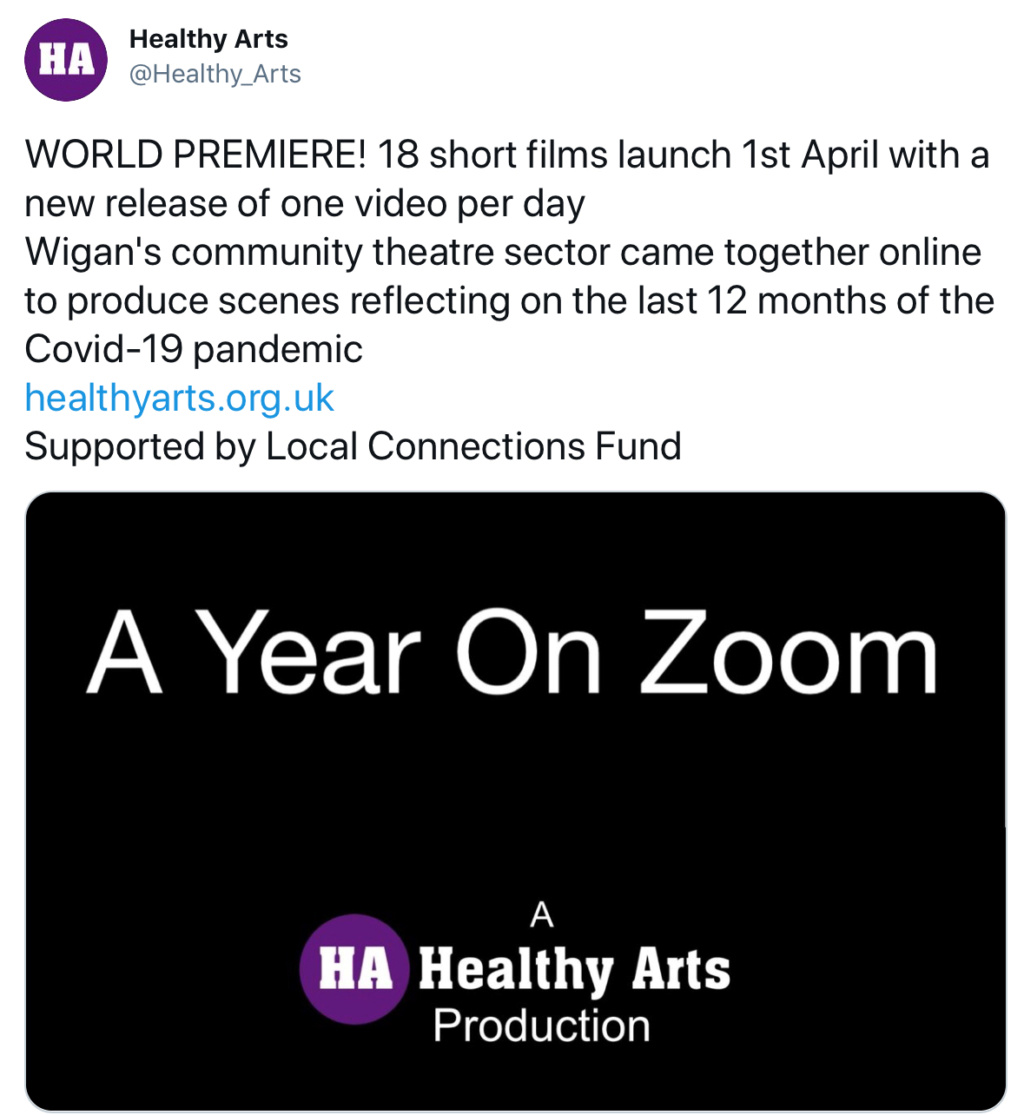Open the @Healthy_Arts handle
The image size is (1024, 1115).
pyautogui.click(x=215, y=74)
